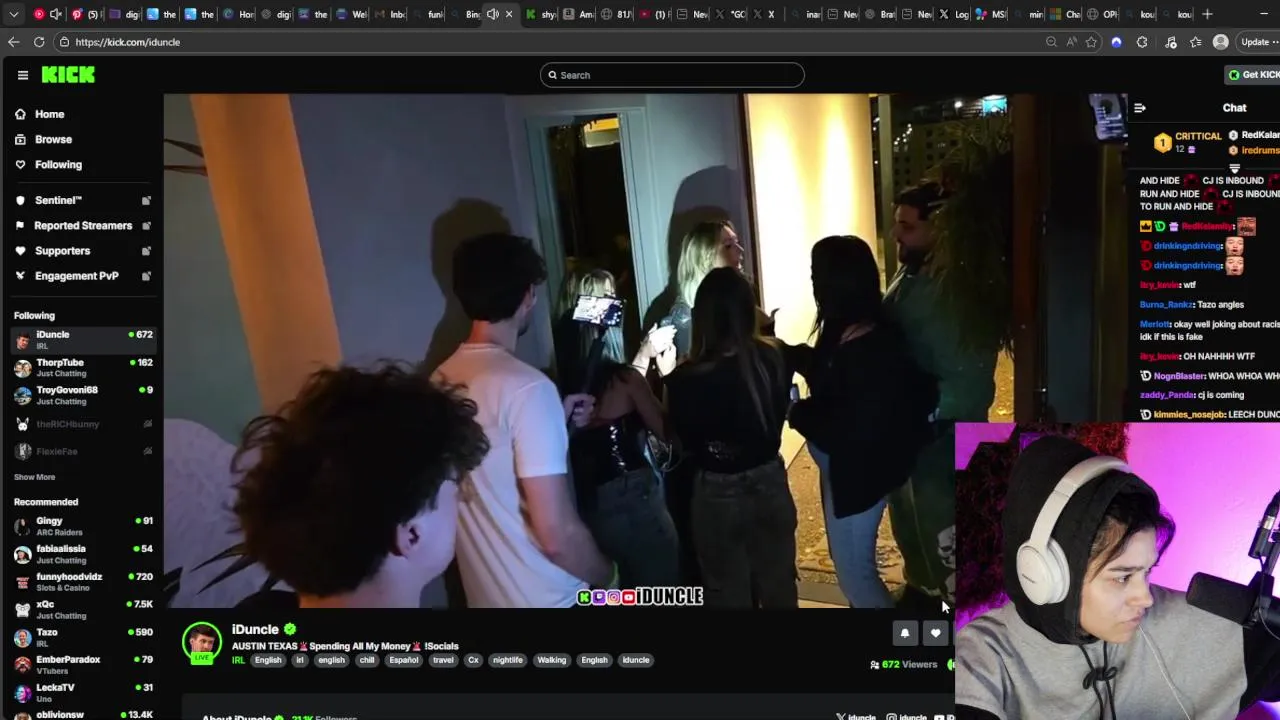
Task: Bookmark this page with the star
Action: pyautogui.click(x=1091, y=42)
